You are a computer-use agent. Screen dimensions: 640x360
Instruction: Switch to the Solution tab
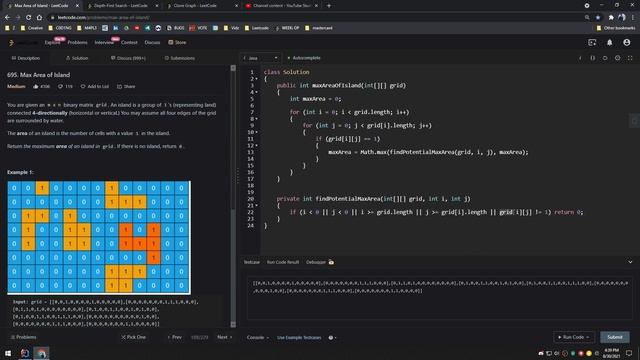coord(77,58)
